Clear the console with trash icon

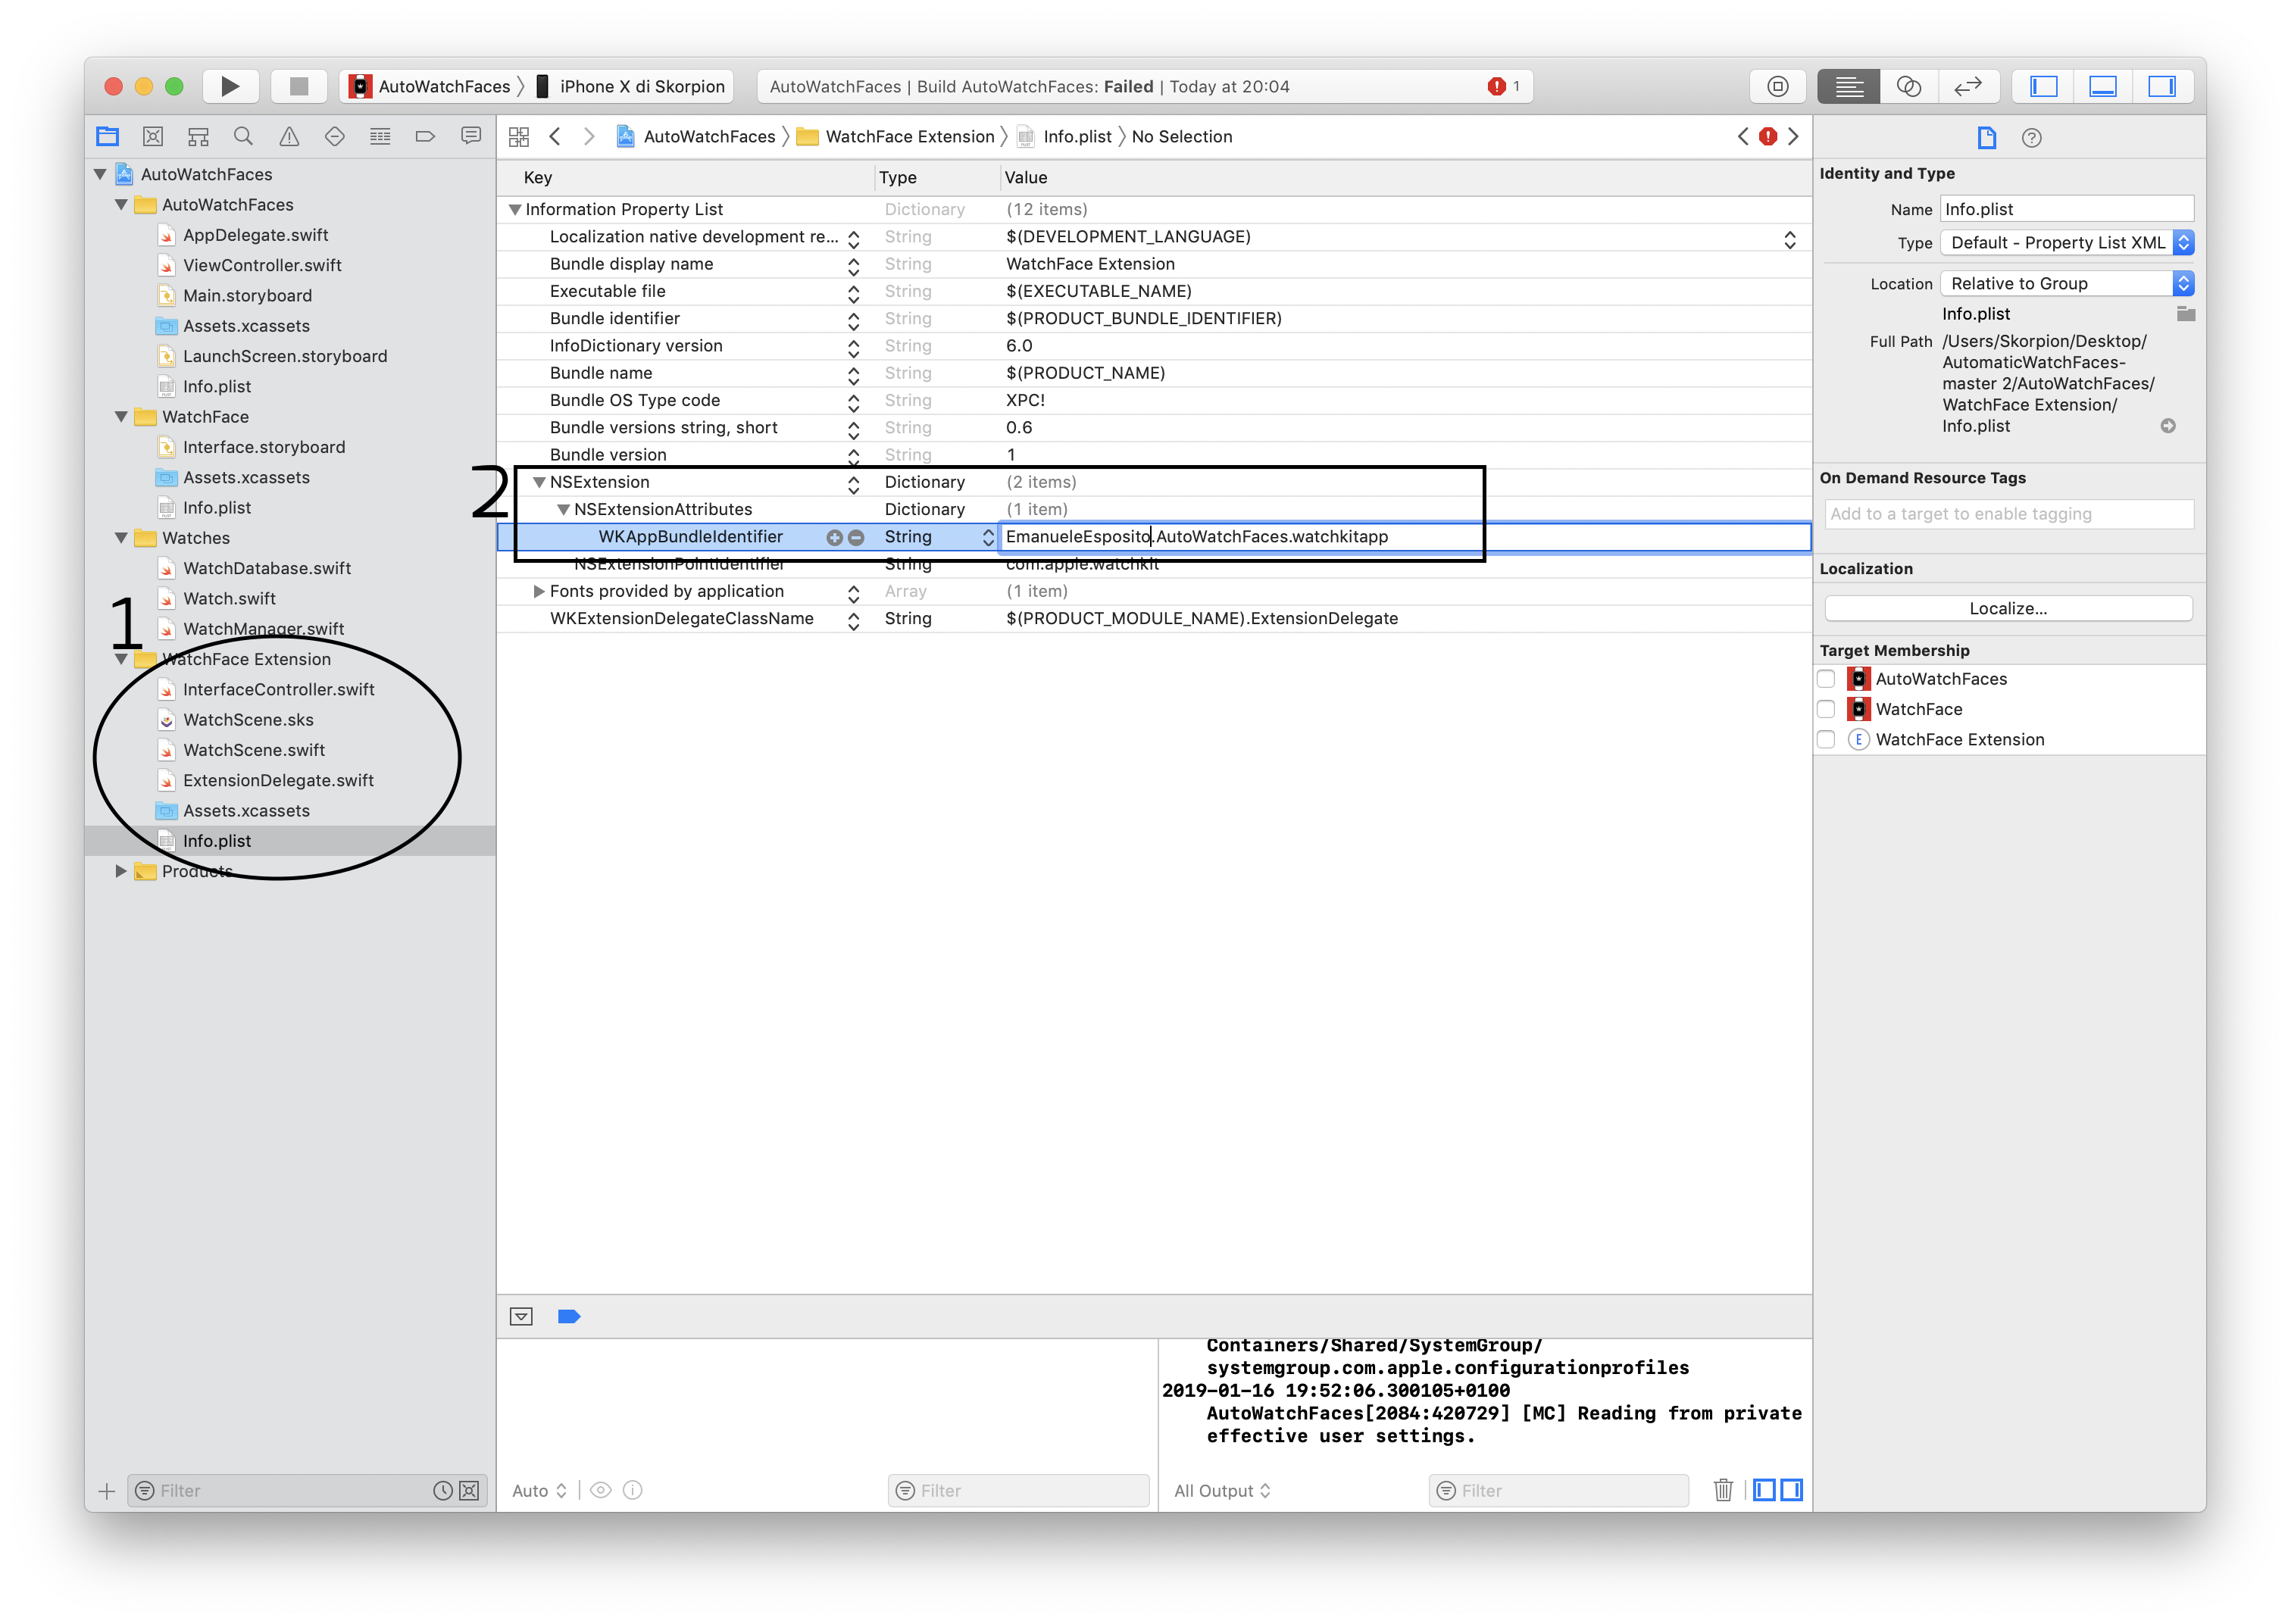(x=1723, y=1490)
